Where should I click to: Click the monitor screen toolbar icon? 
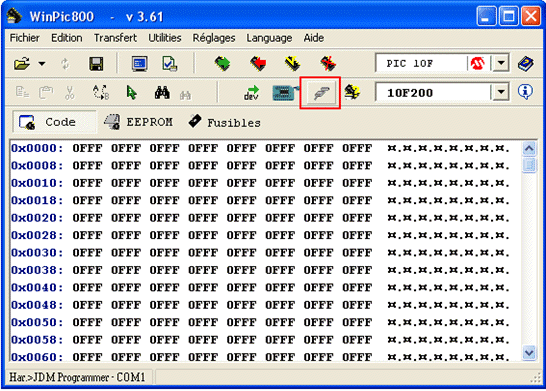(x=140, y=64)
